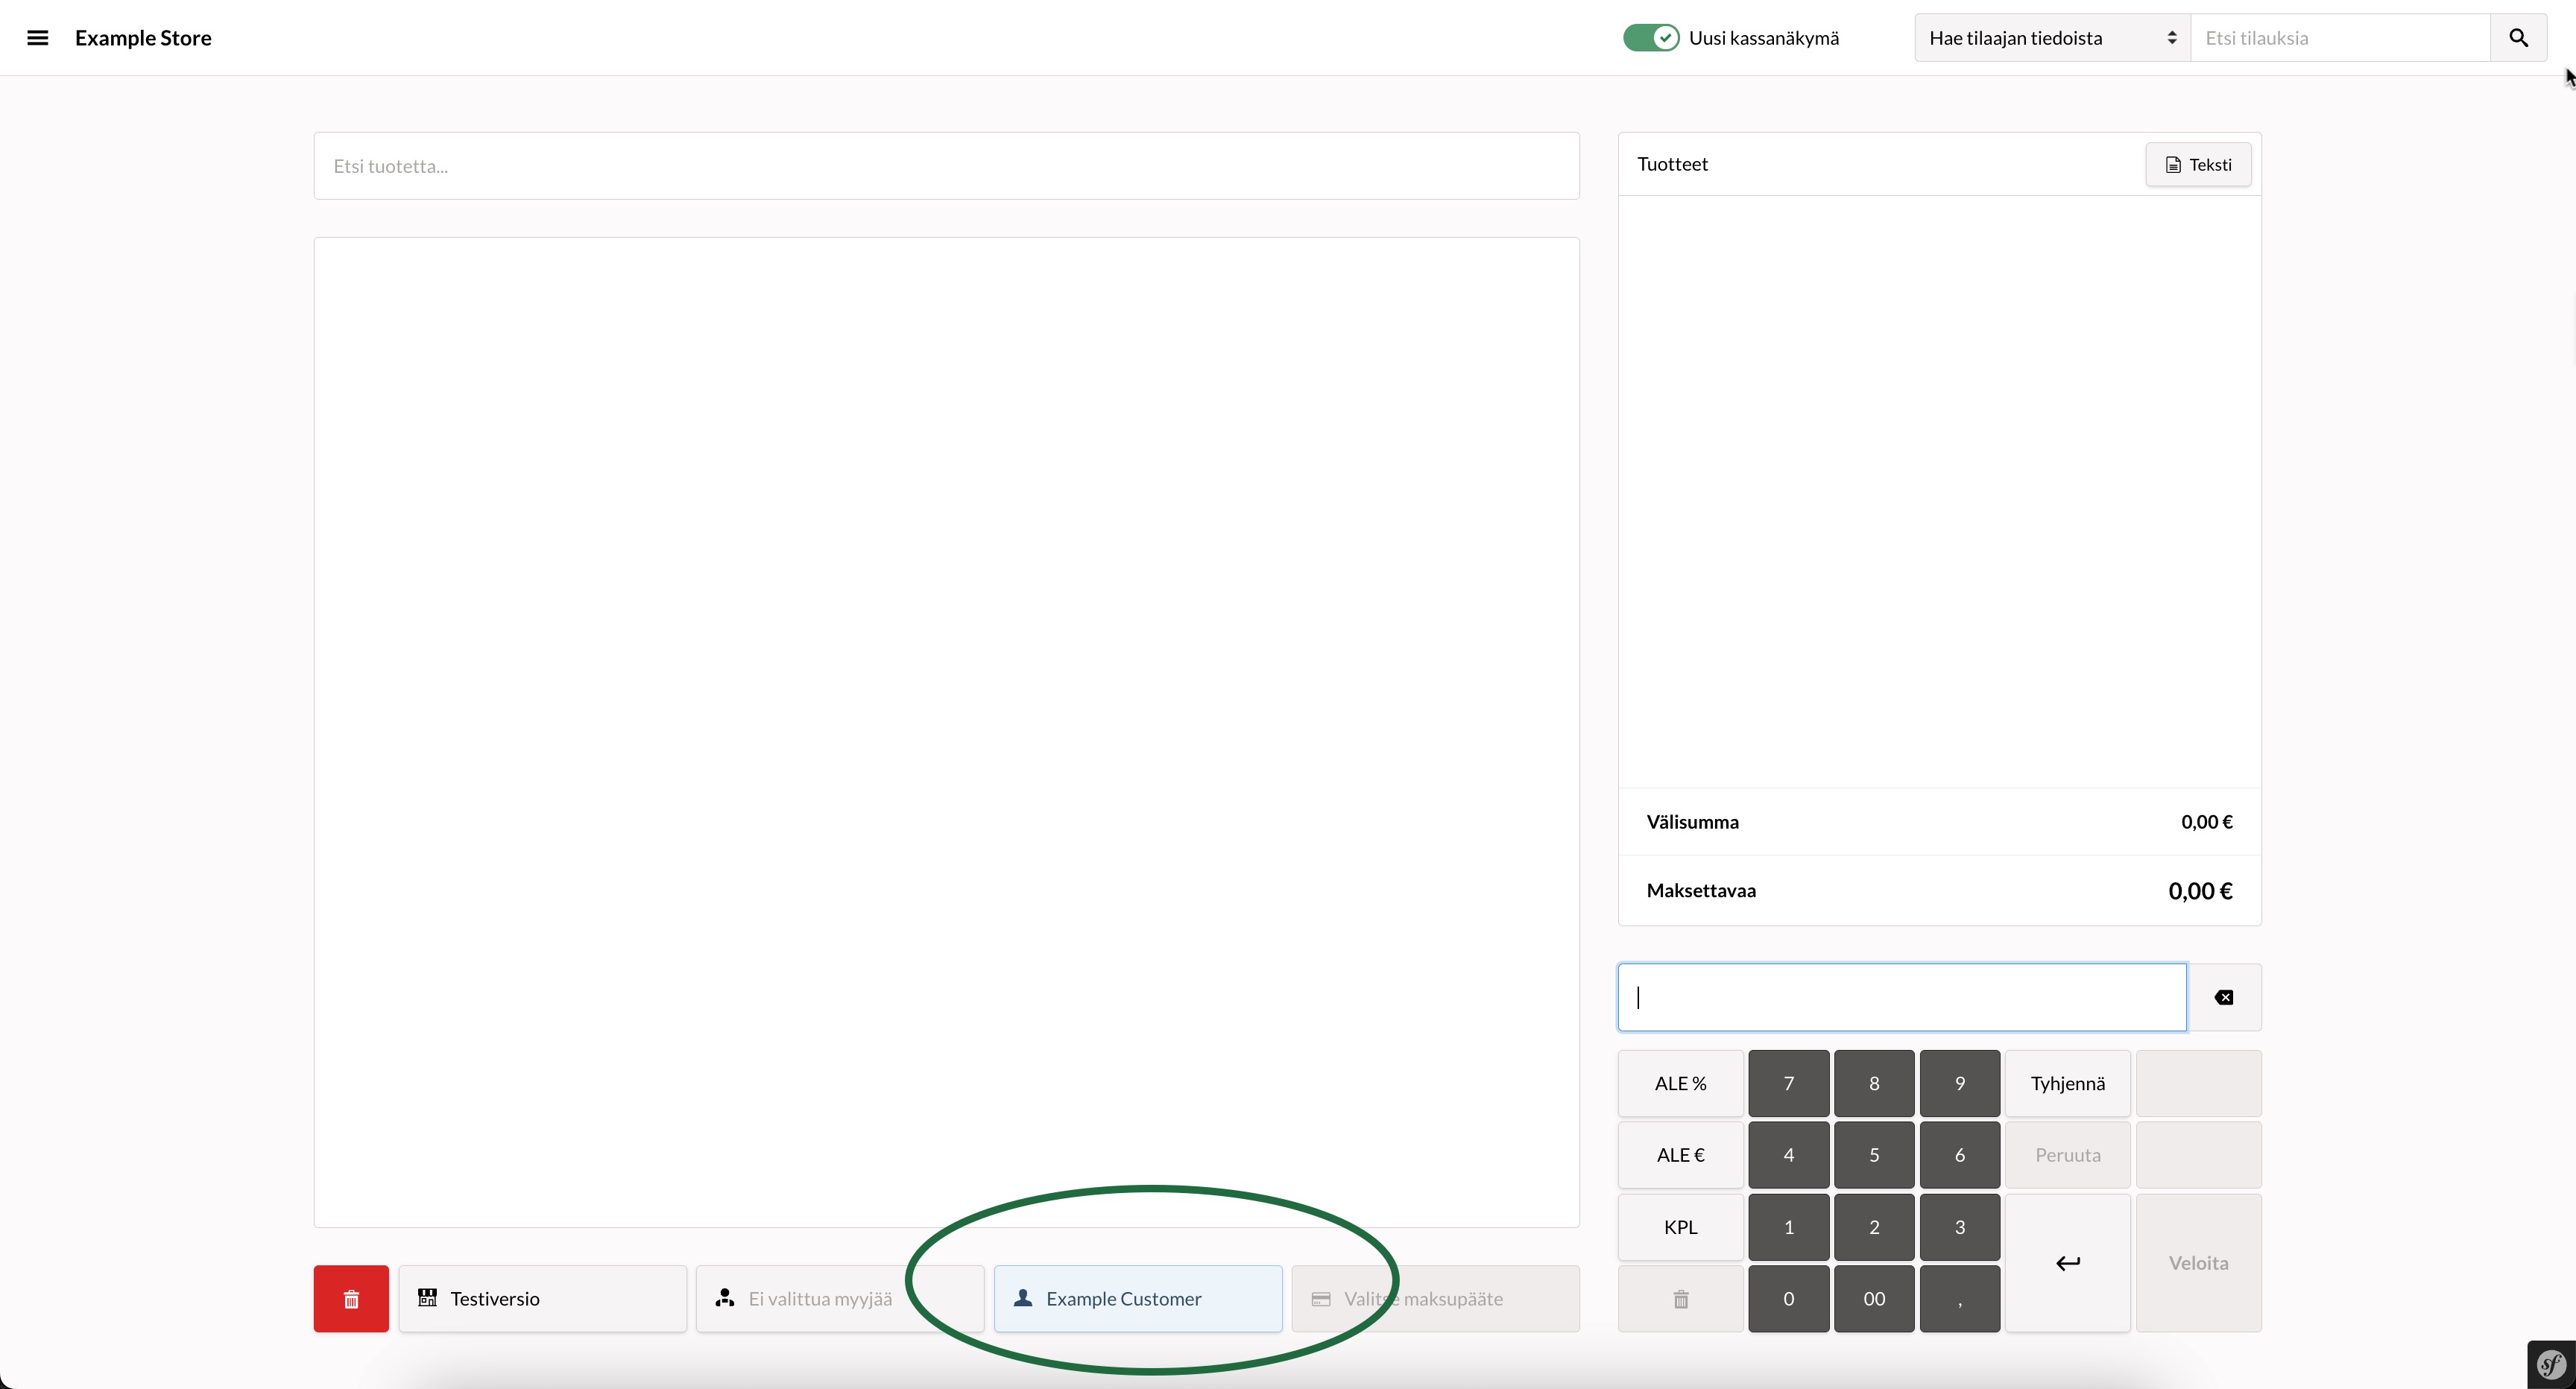Choose seller via Ei valittua myyjää

(840, 1299)
